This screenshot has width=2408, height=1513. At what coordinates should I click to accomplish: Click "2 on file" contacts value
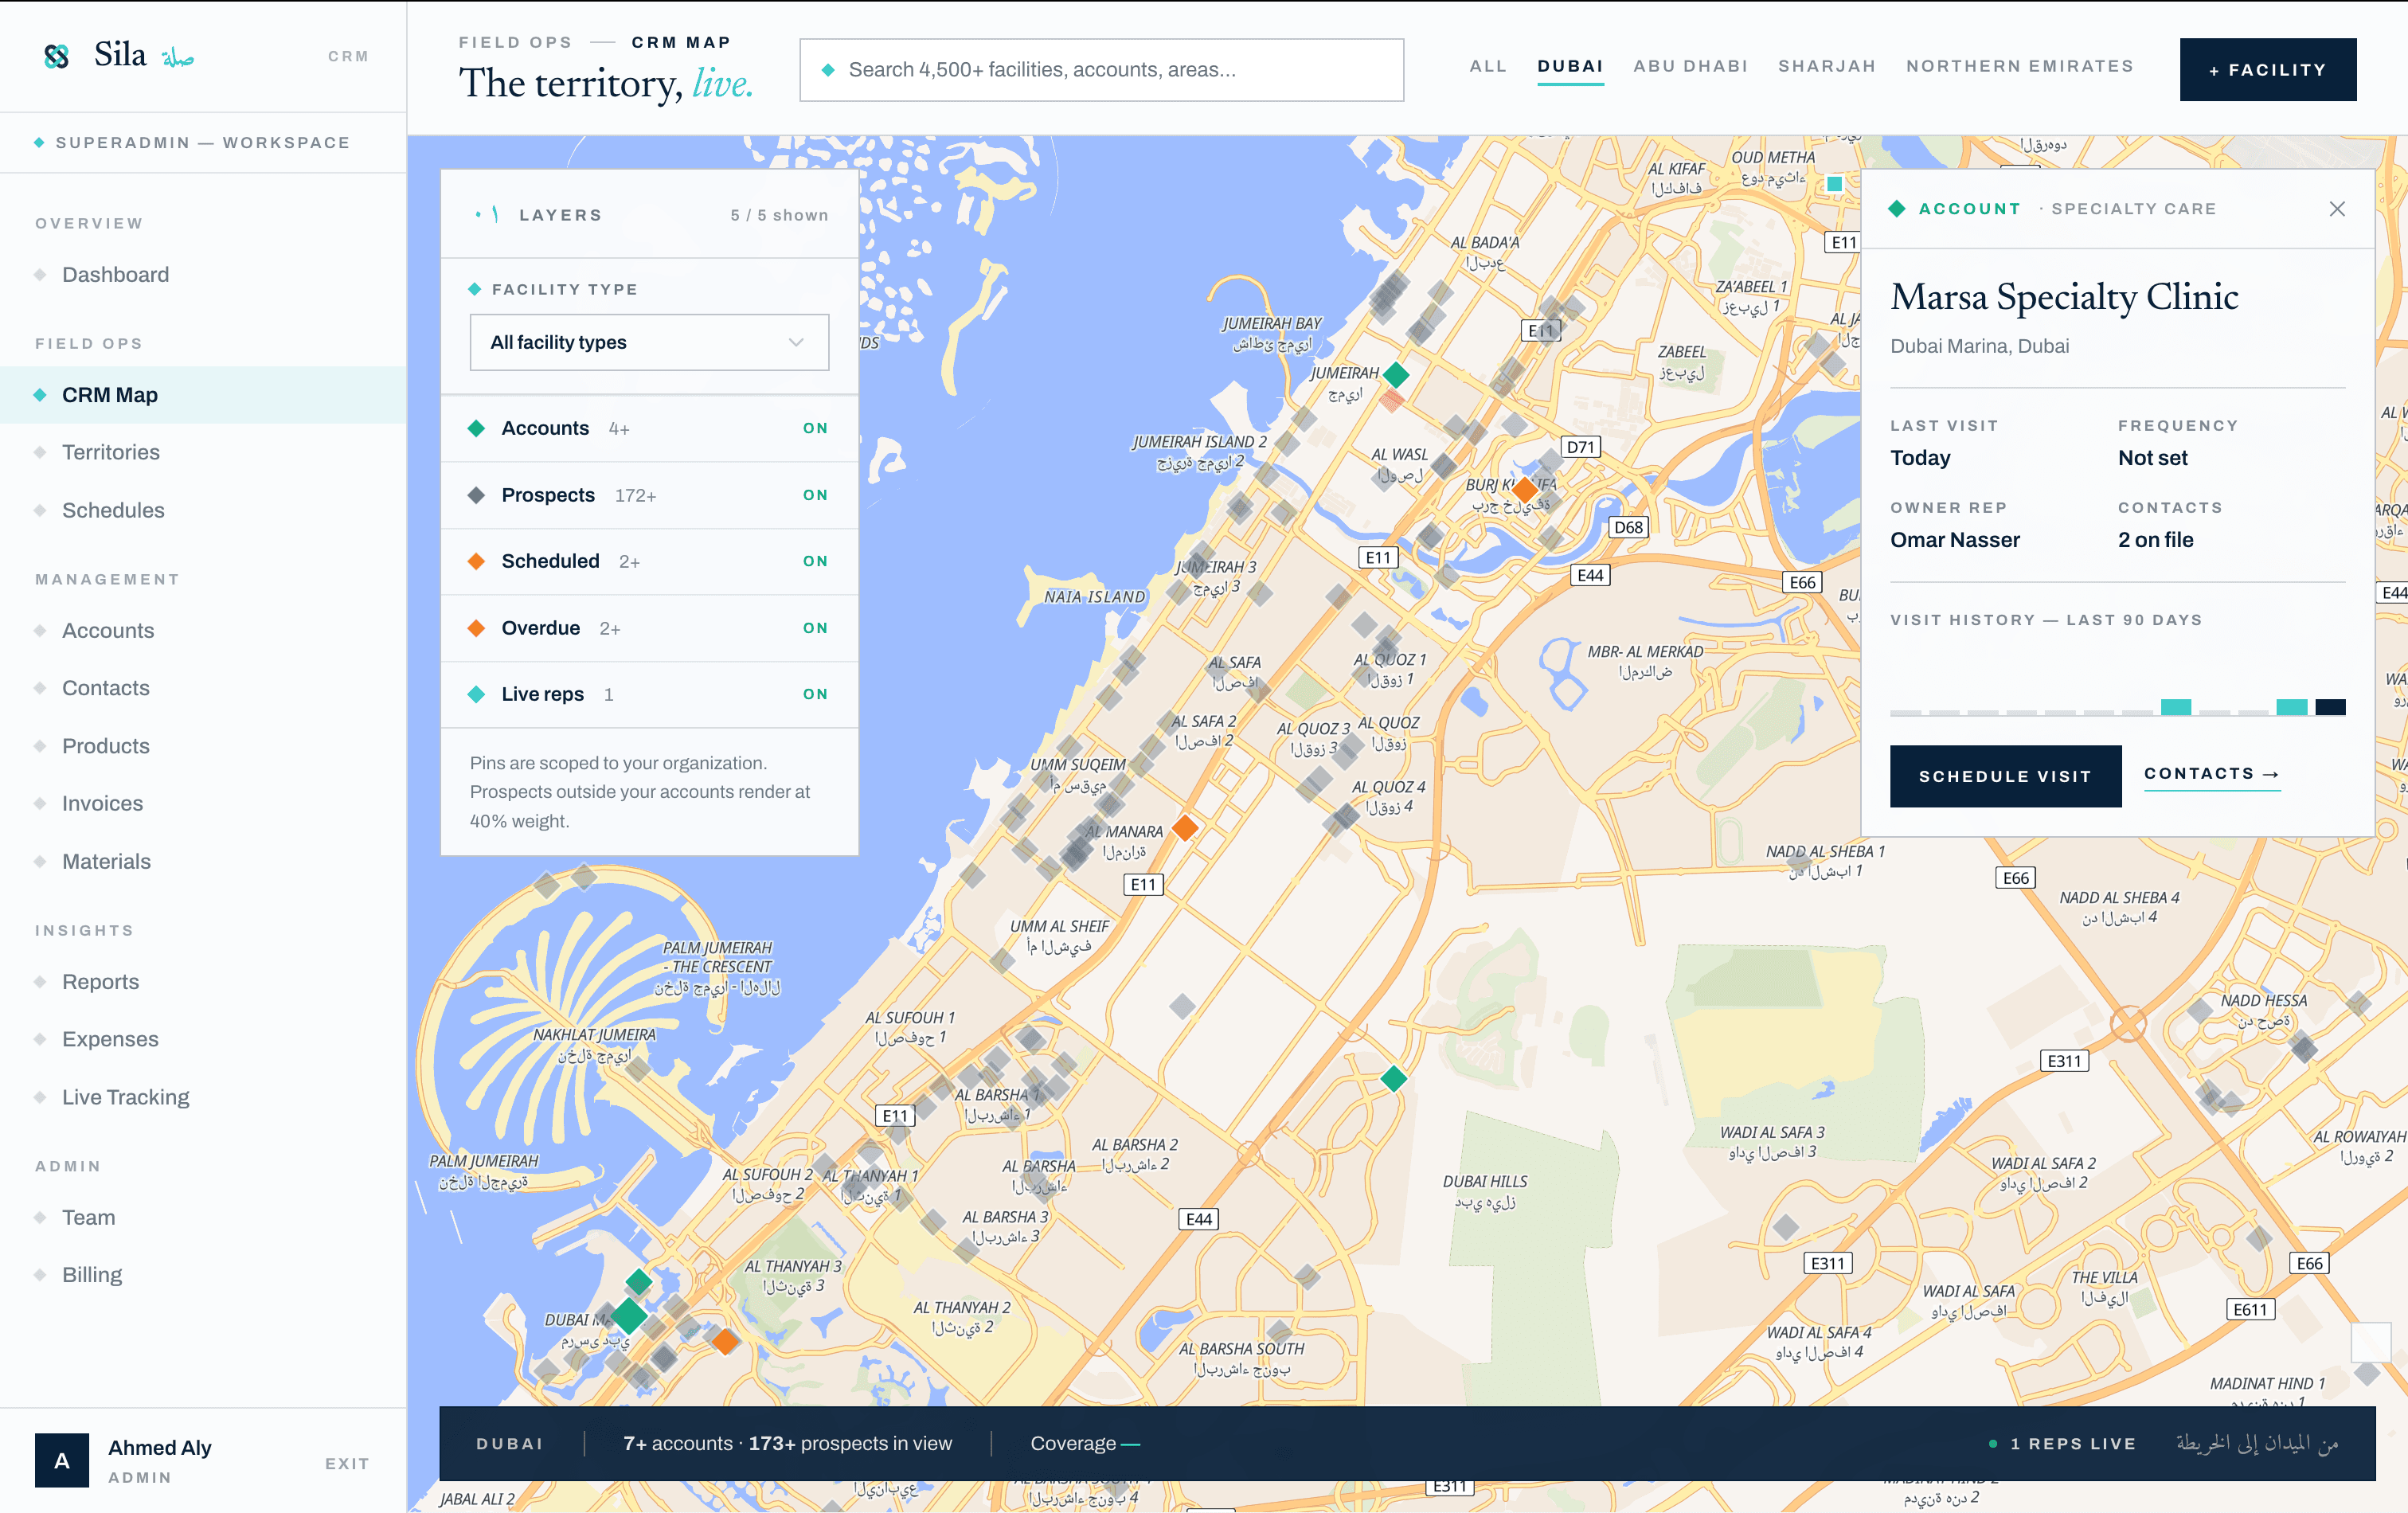coord(2155,540)
